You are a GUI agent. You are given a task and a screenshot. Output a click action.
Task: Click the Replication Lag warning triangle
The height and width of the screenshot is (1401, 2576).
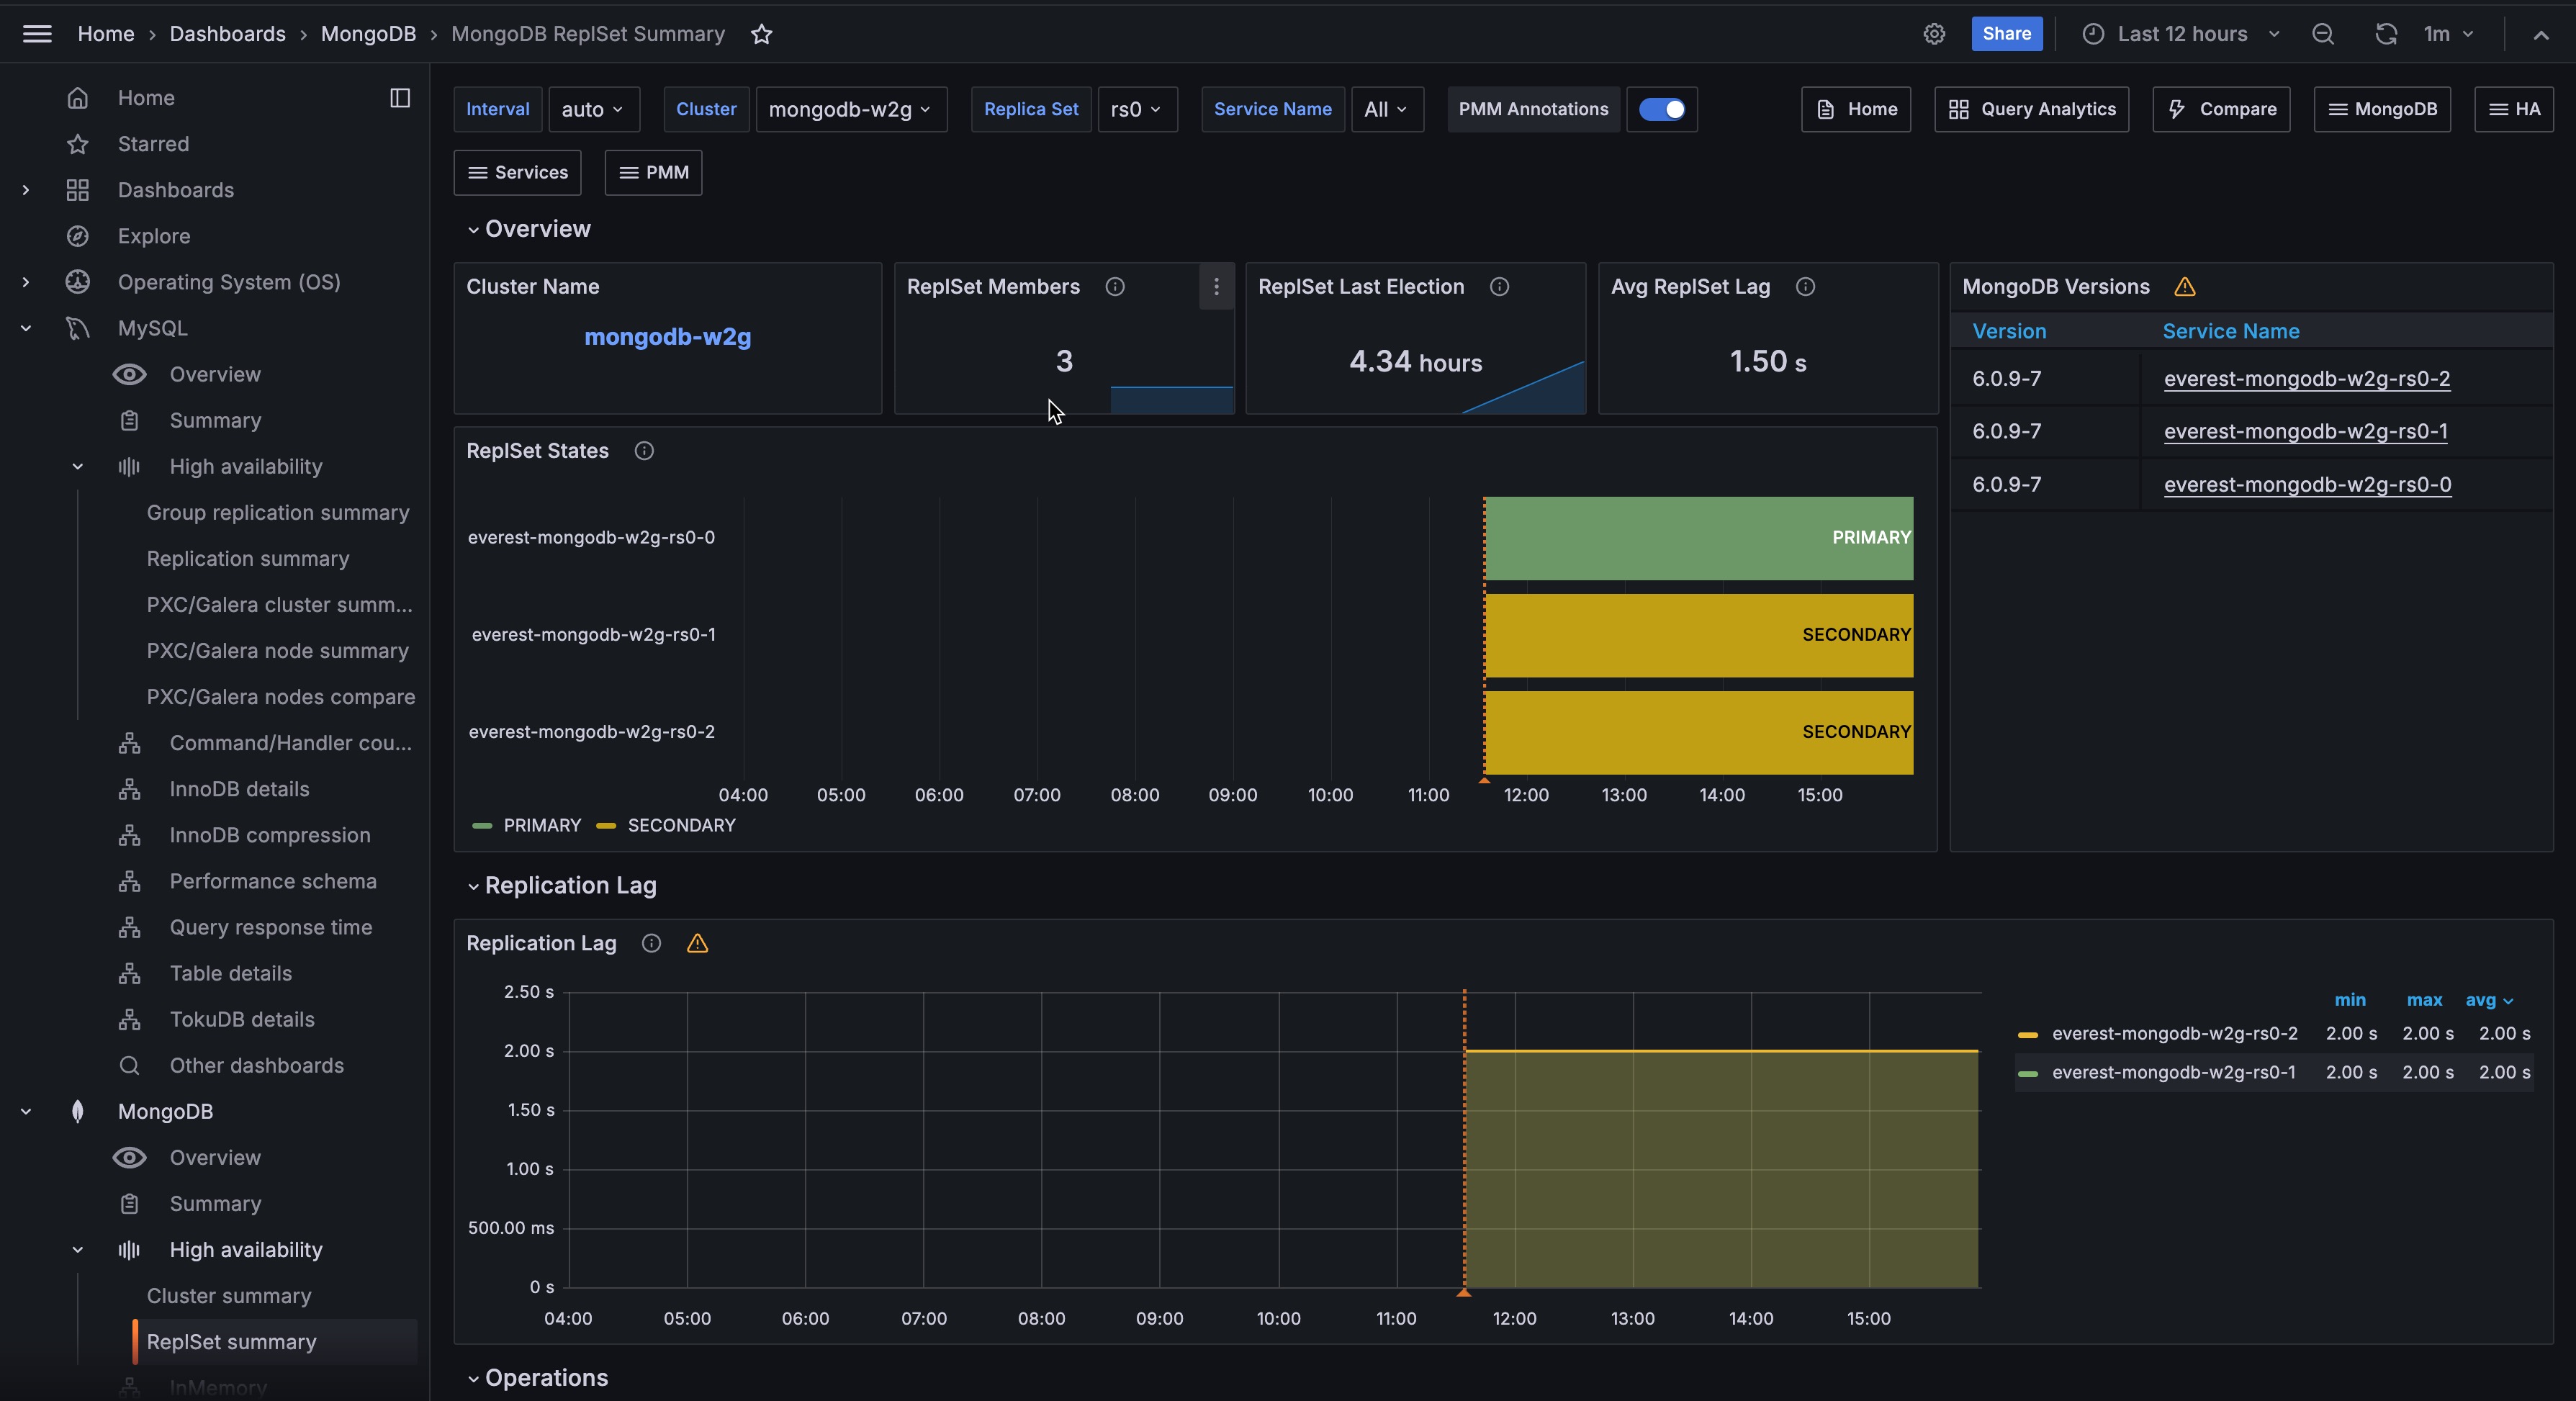click(x=697, y=943)
